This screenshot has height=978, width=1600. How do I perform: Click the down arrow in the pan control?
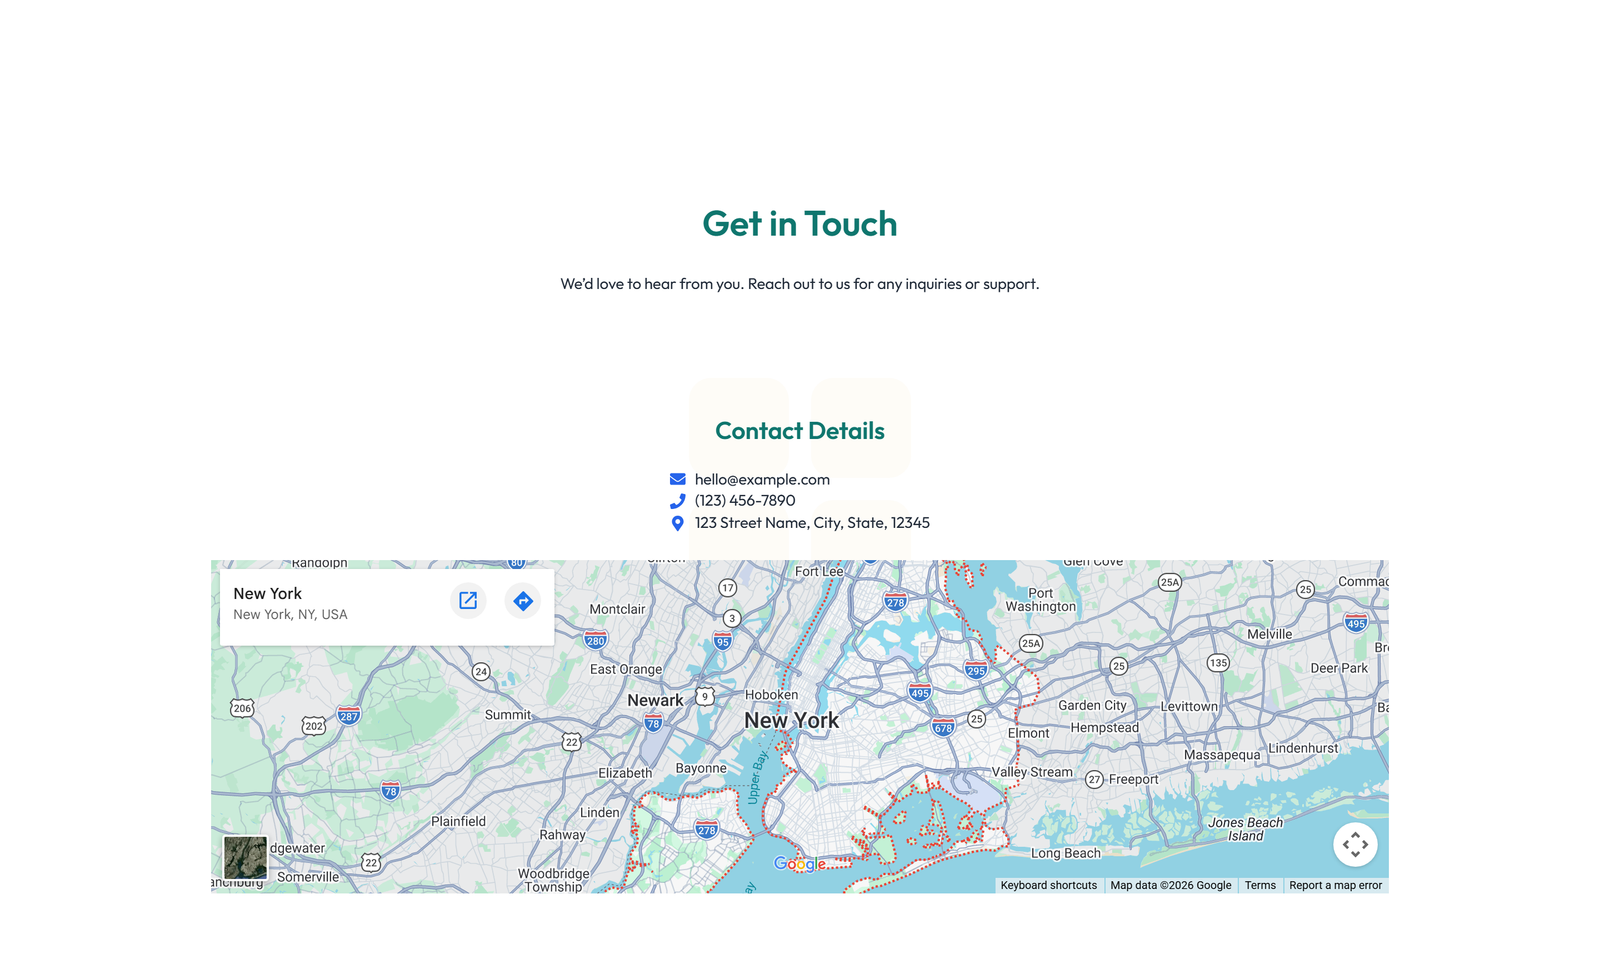[1356, 856]
